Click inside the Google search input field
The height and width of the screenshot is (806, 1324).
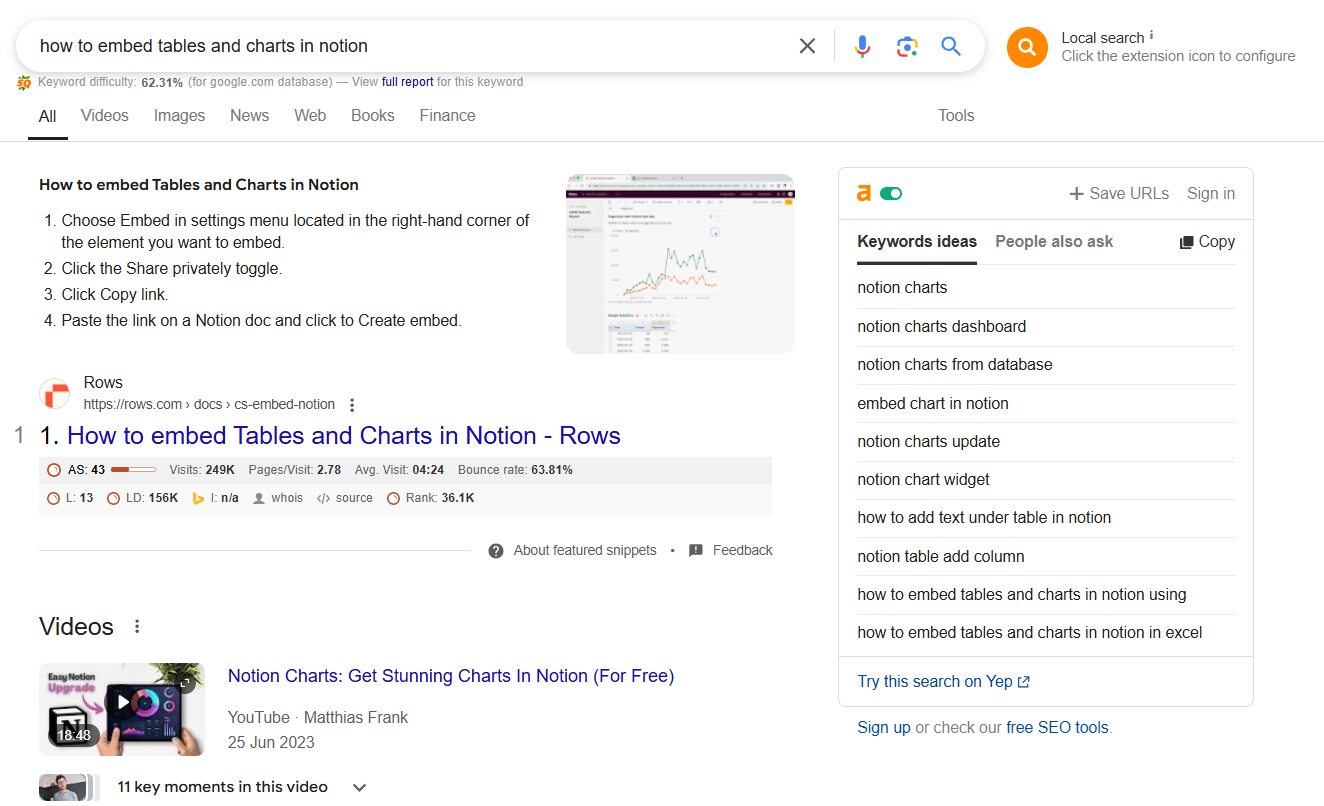click(410, 46)
